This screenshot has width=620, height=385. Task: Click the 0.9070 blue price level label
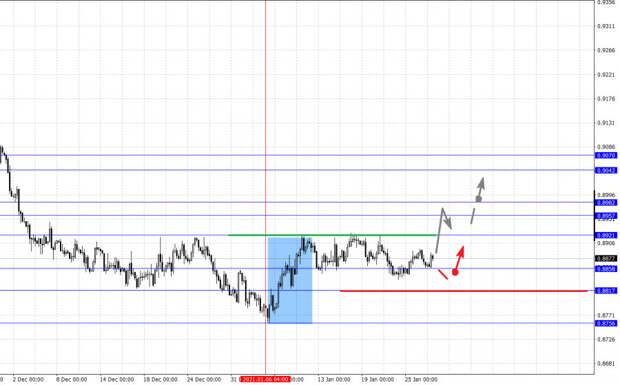pos(606,156)
